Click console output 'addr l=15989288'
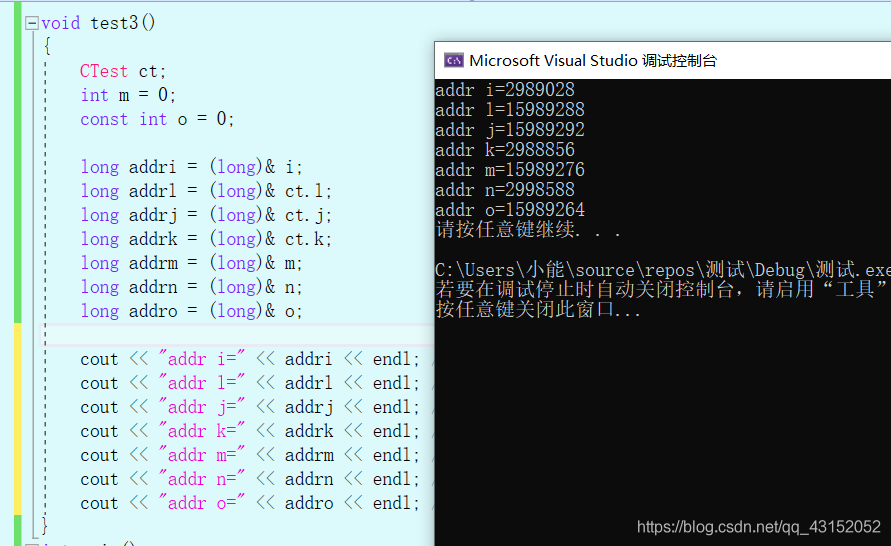Screen dimensions: 891x546 click(x=510, y=110)
